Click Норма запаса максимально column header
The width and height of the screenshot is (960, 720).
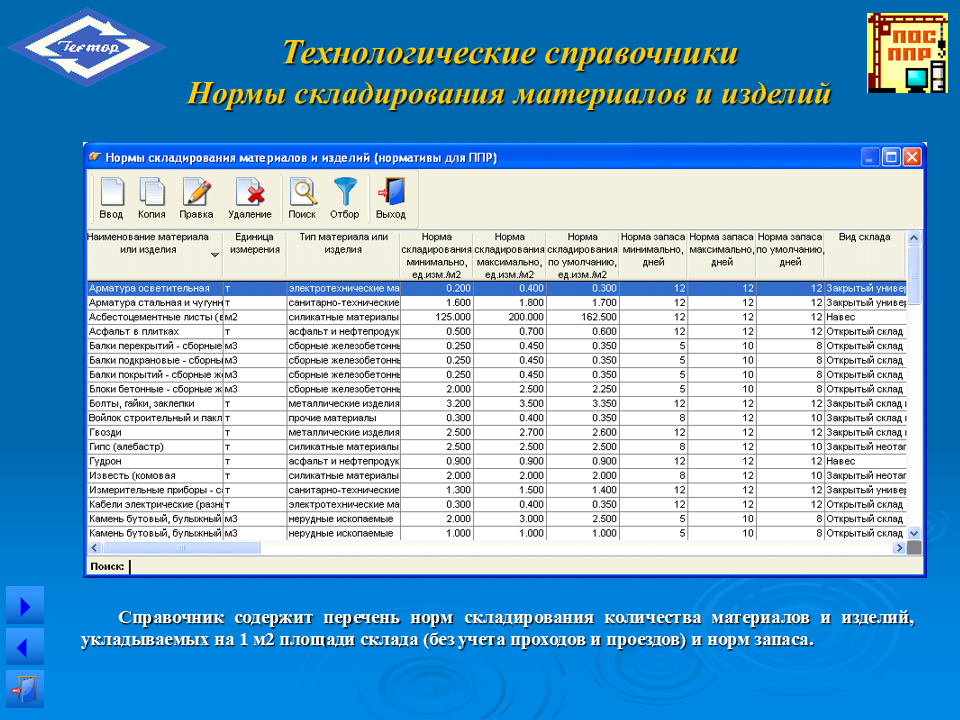pyautogui.click(x=721, y=255)
